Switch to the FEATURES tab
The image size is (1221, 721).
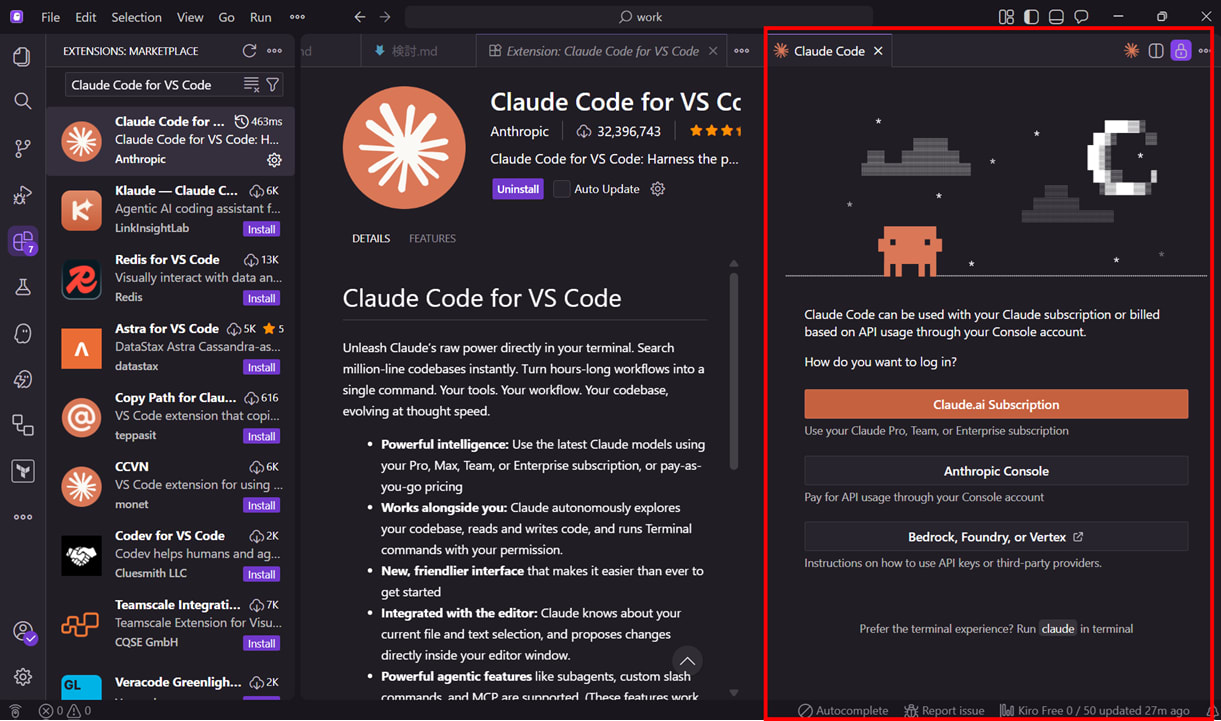(x=432, y=238)
